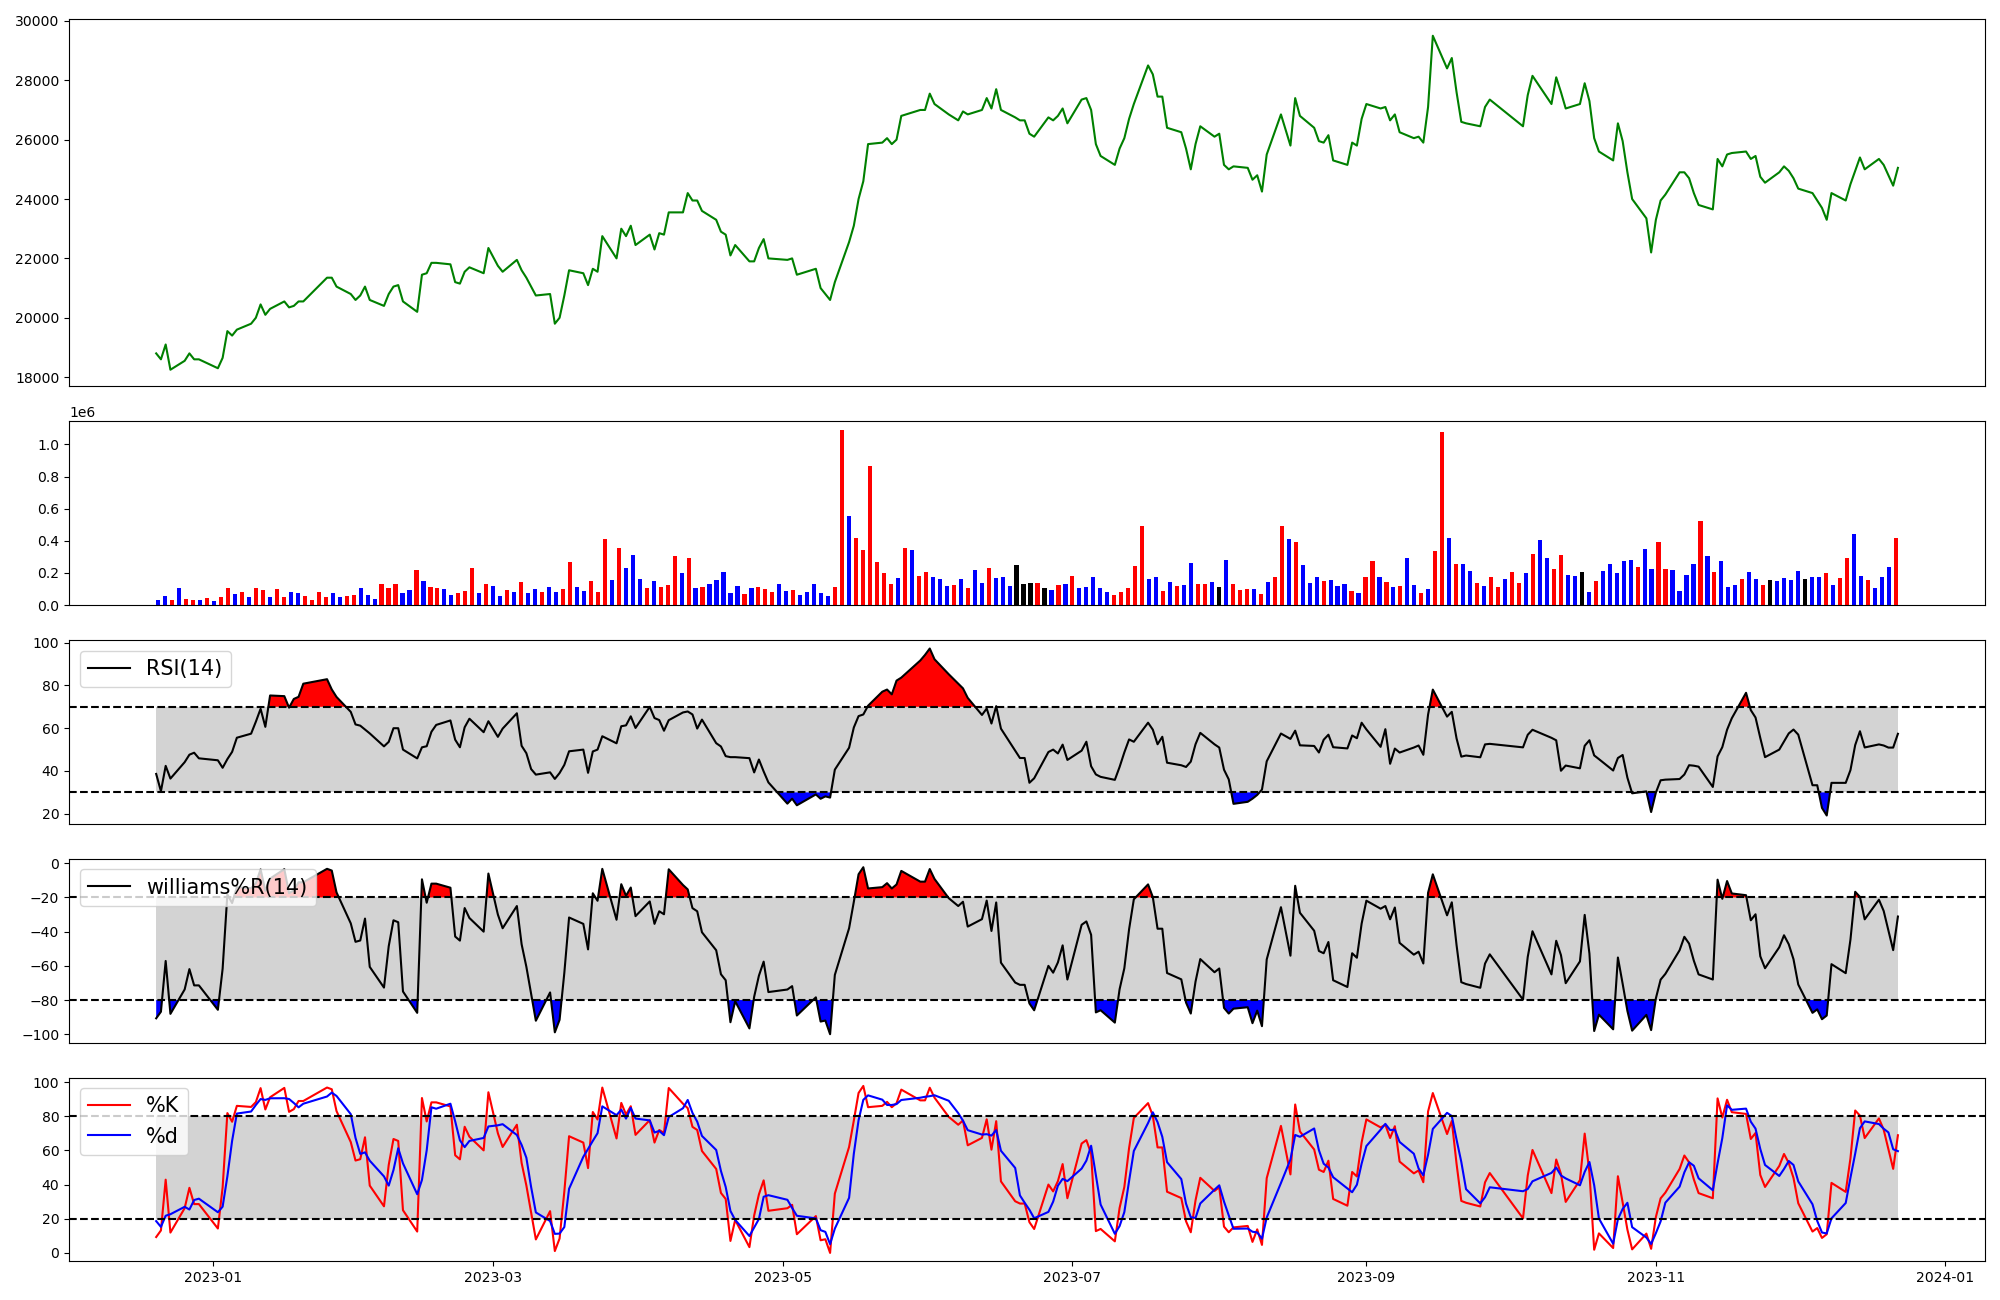Image resolution: width=2000 pixels, height=1300 pixels.
Task: Click the williams%R(14) legend label
Action: coord(227,887)
